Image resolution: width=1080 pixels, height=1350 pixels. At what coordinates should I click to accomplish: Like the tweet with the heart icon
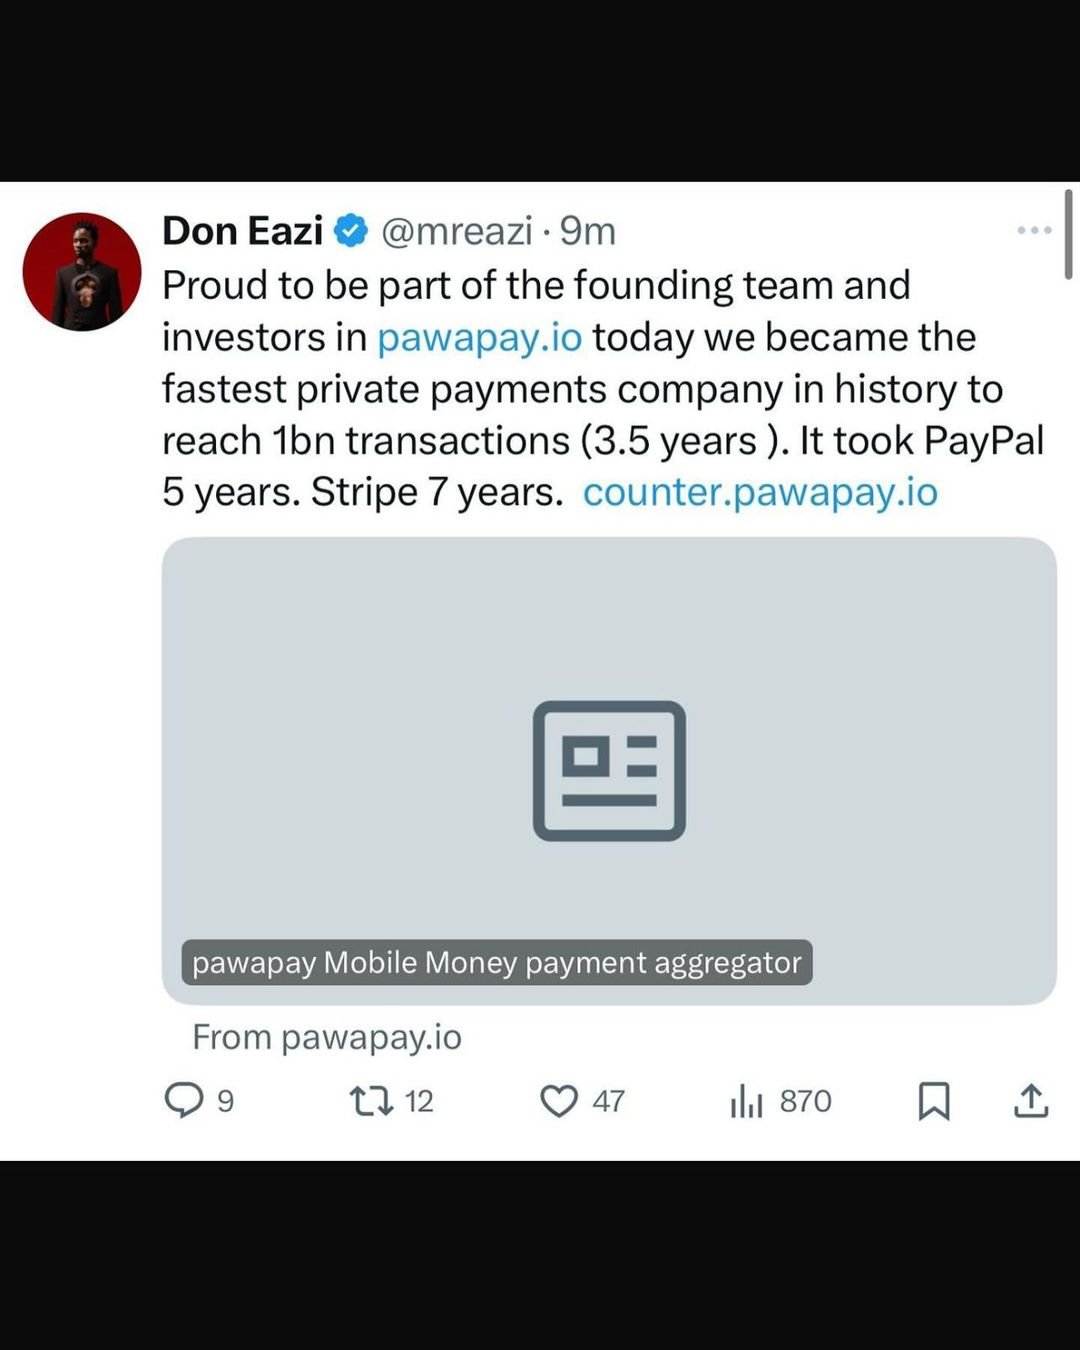(x=559, y=1101)
